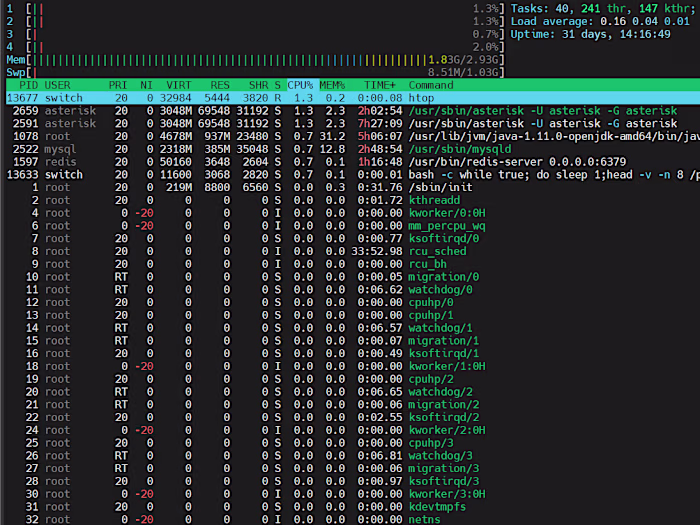Viewport: 700px width, 525px height.
Task: Click the 7h27:09 time value
Action: (380, 123)
